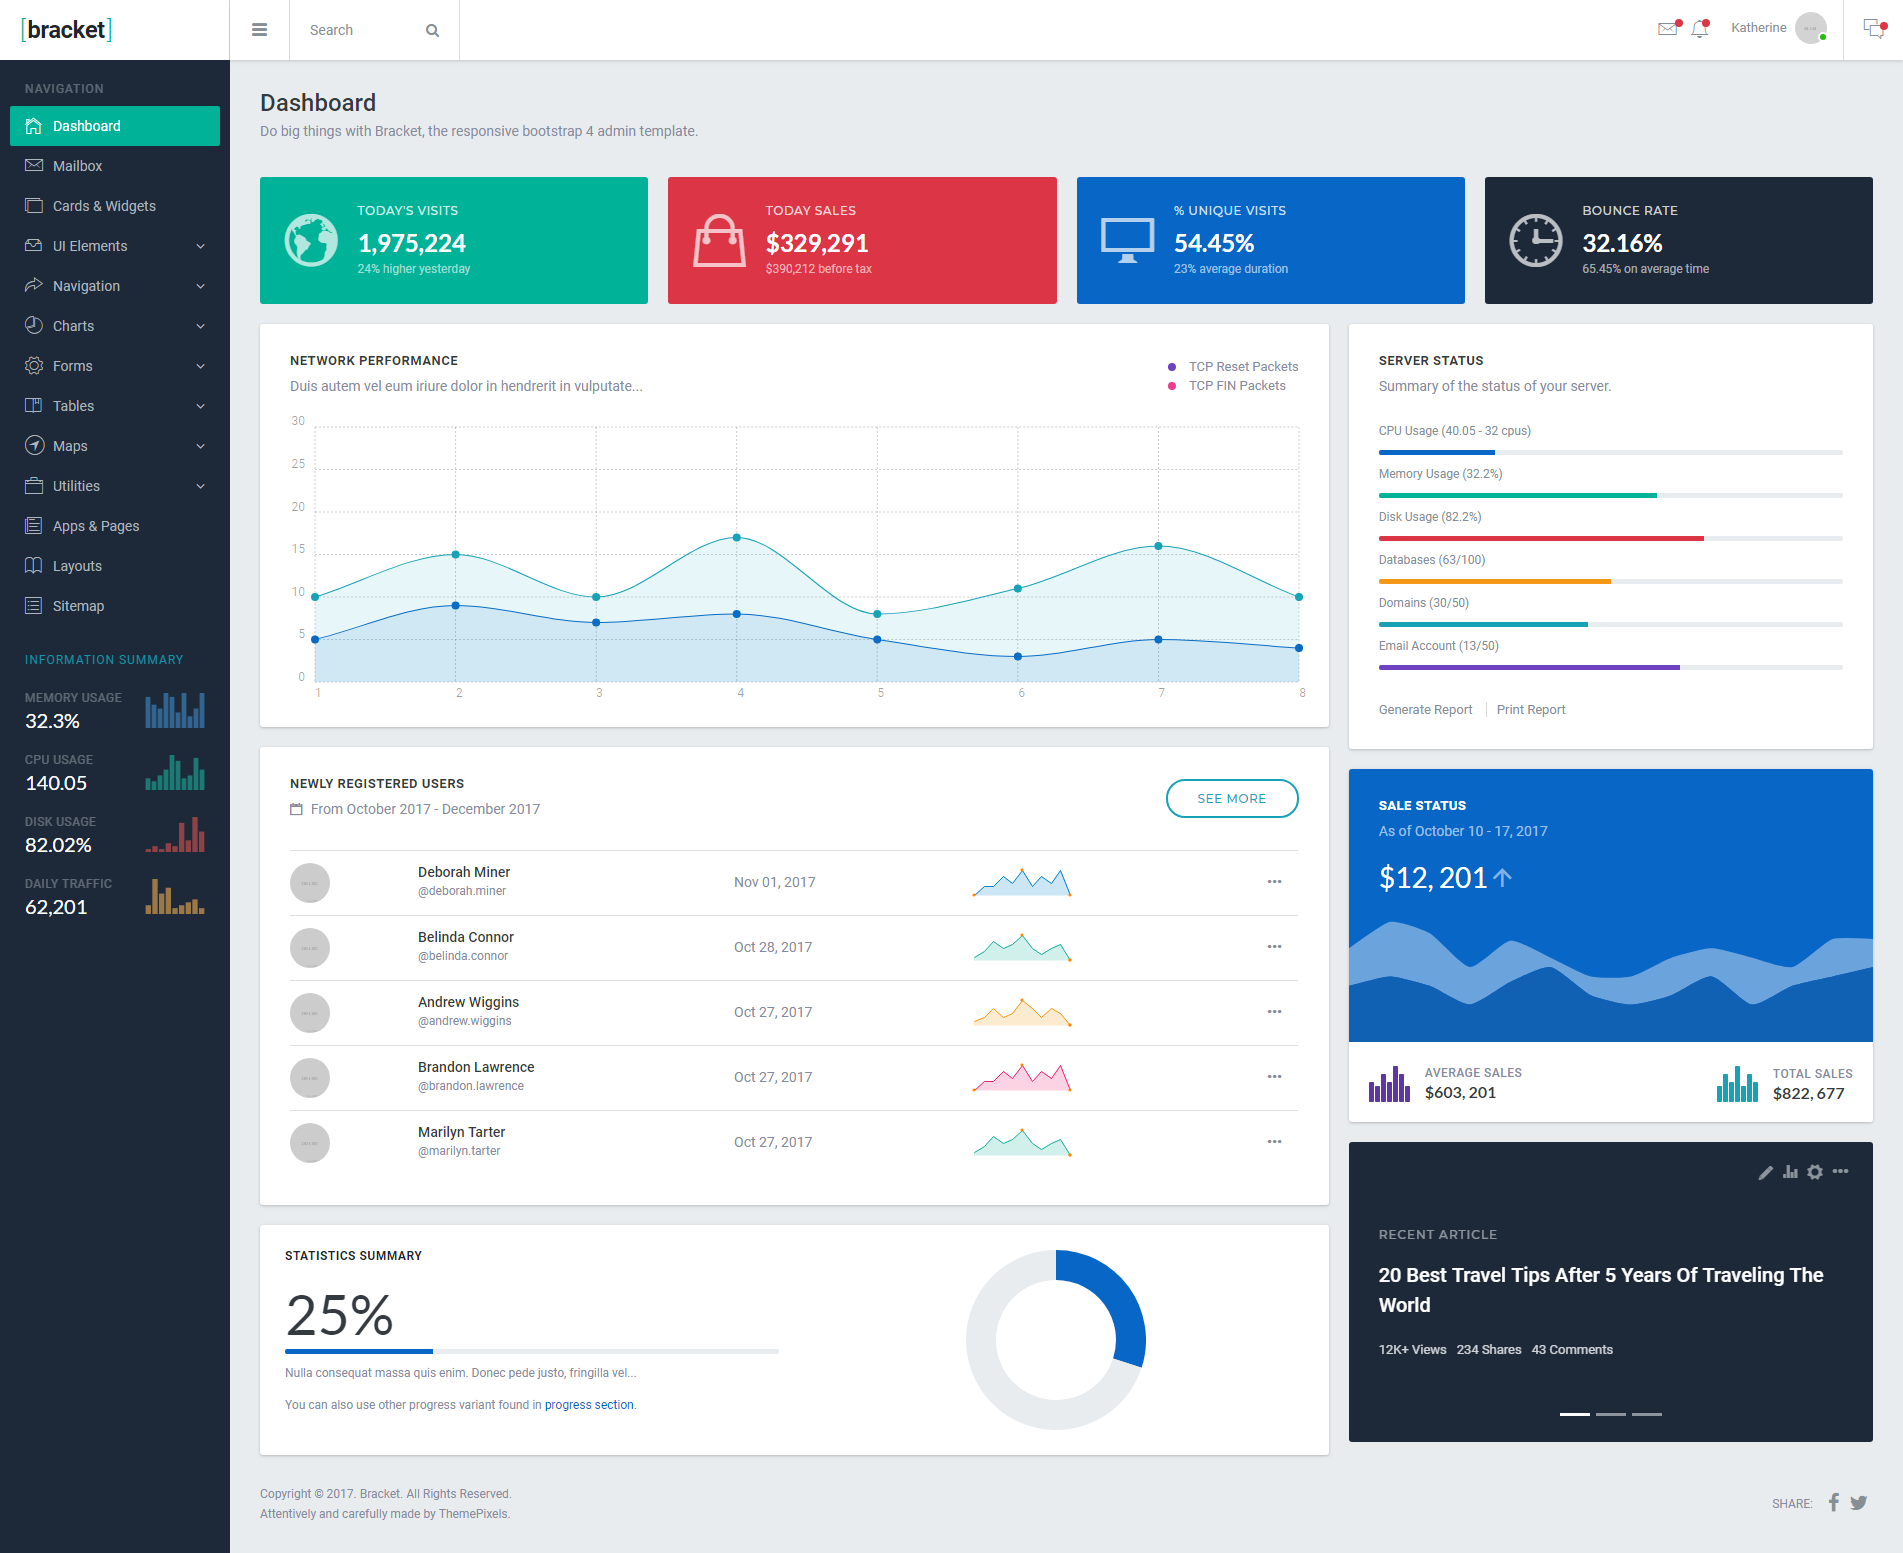Share via Twitter icon in footer

pos(1858,1502)
